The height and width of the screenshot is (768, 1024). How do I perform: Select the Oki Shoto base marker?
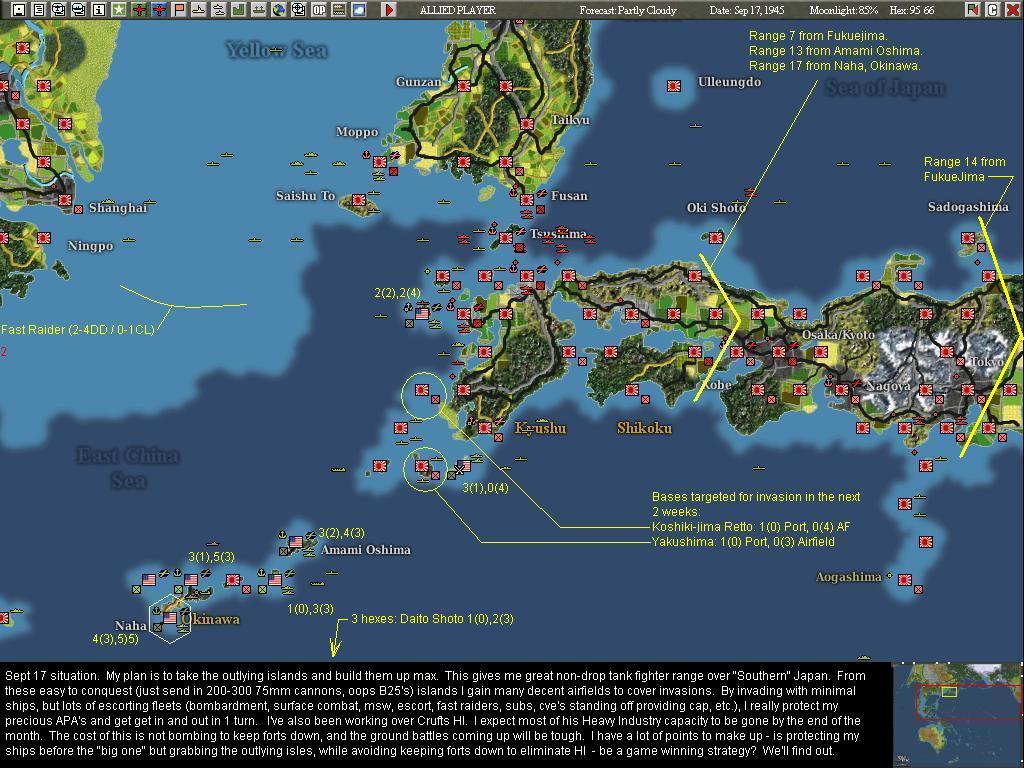[x=716, y=238]
